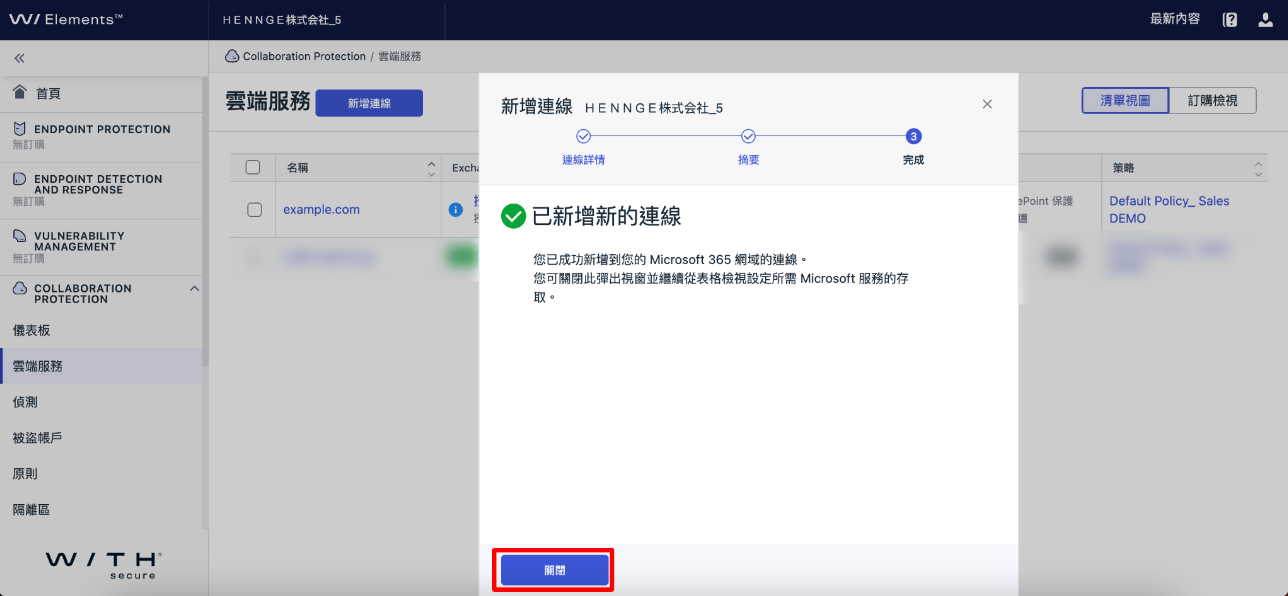Click the Endpoint Detection and Response icon
Viewport: 1288px width, 596px height.
click(20, 179)
